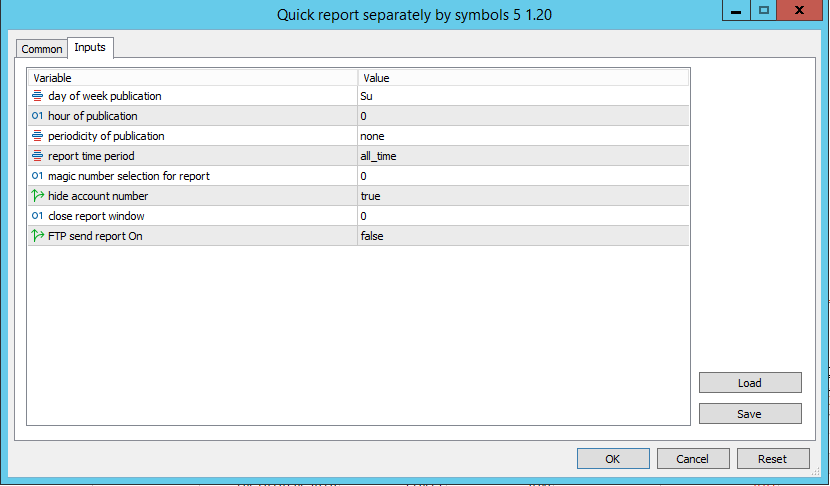This screenshot has width=830, height=486.
Task: Switch to the Common tab
Action: click(x=42, y=49)
